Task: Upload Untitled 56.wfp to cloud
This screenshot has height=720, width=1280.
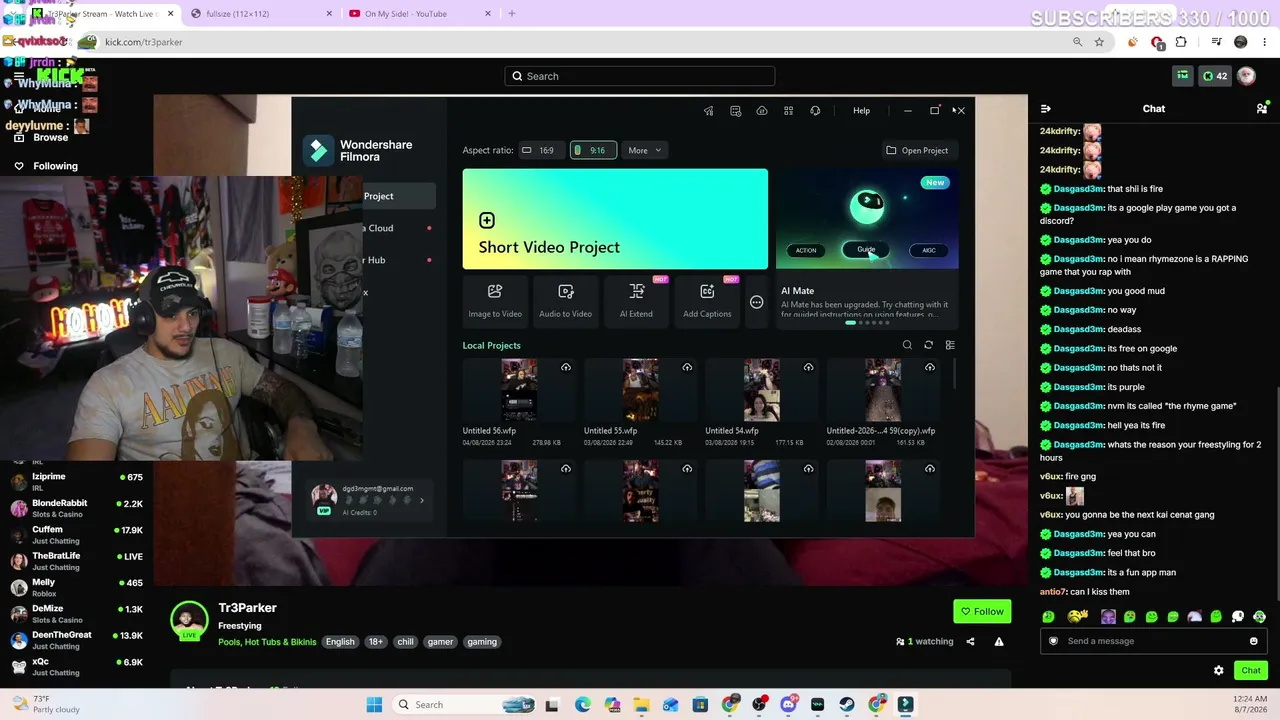Action: point(566,368)
